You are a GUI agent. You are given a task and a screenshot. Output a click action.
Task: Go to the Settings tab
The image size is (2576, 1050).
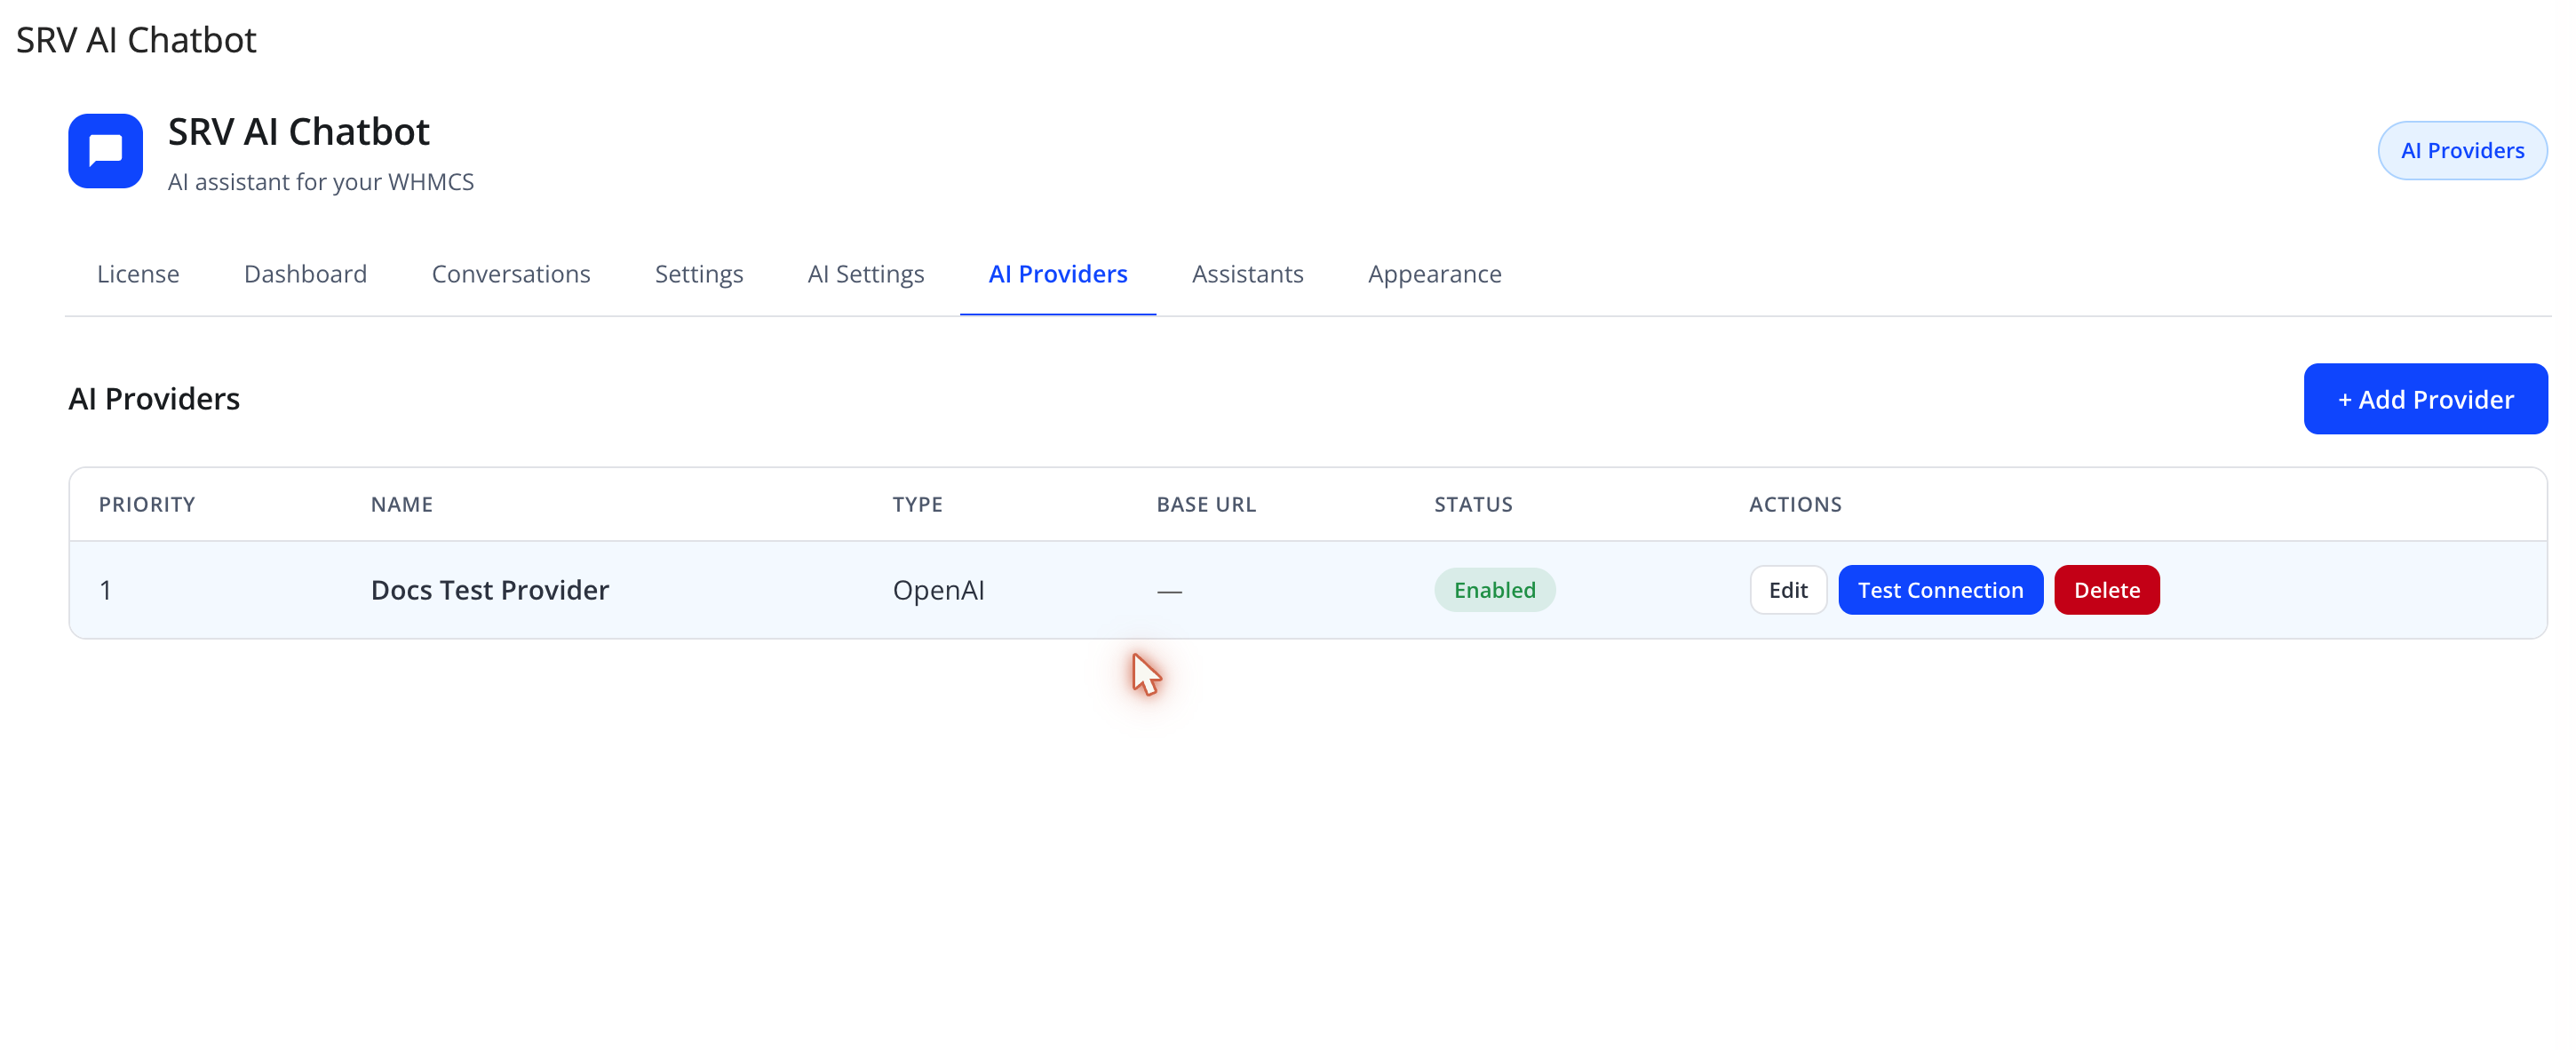coord(699,274)
